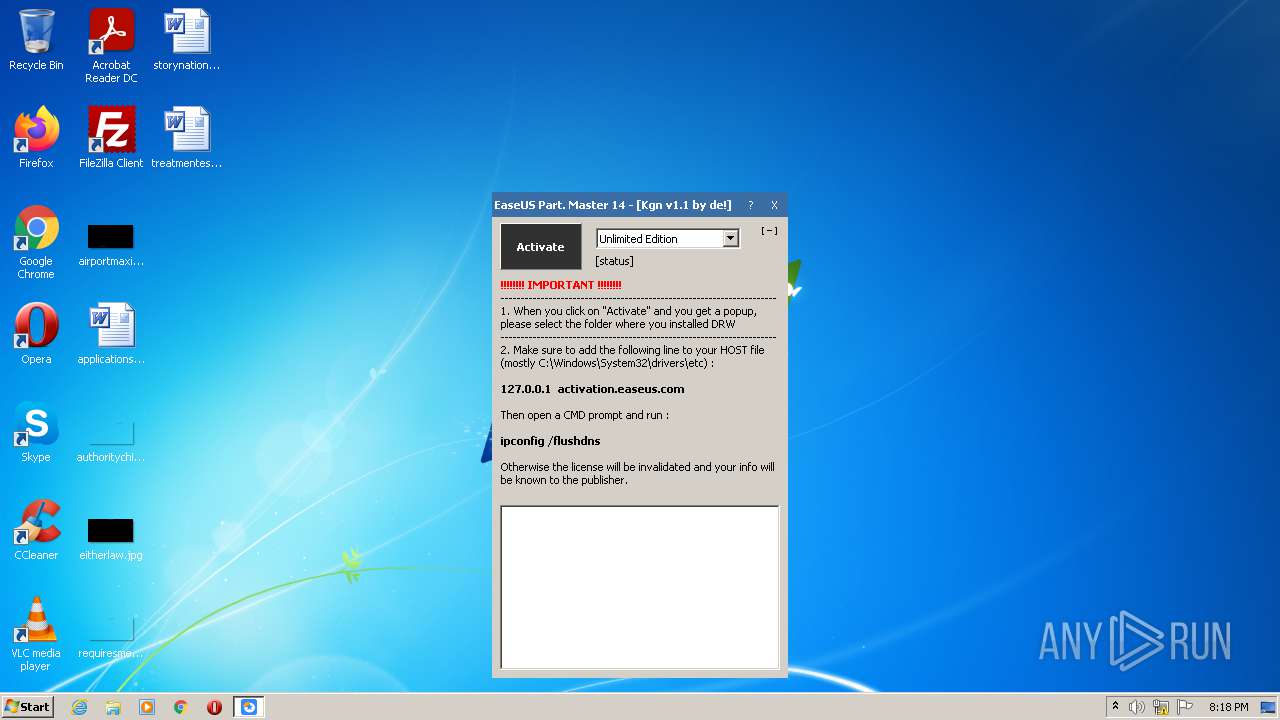
Task: Open Chrome from the taskbar
Action: tap(181, 707)
